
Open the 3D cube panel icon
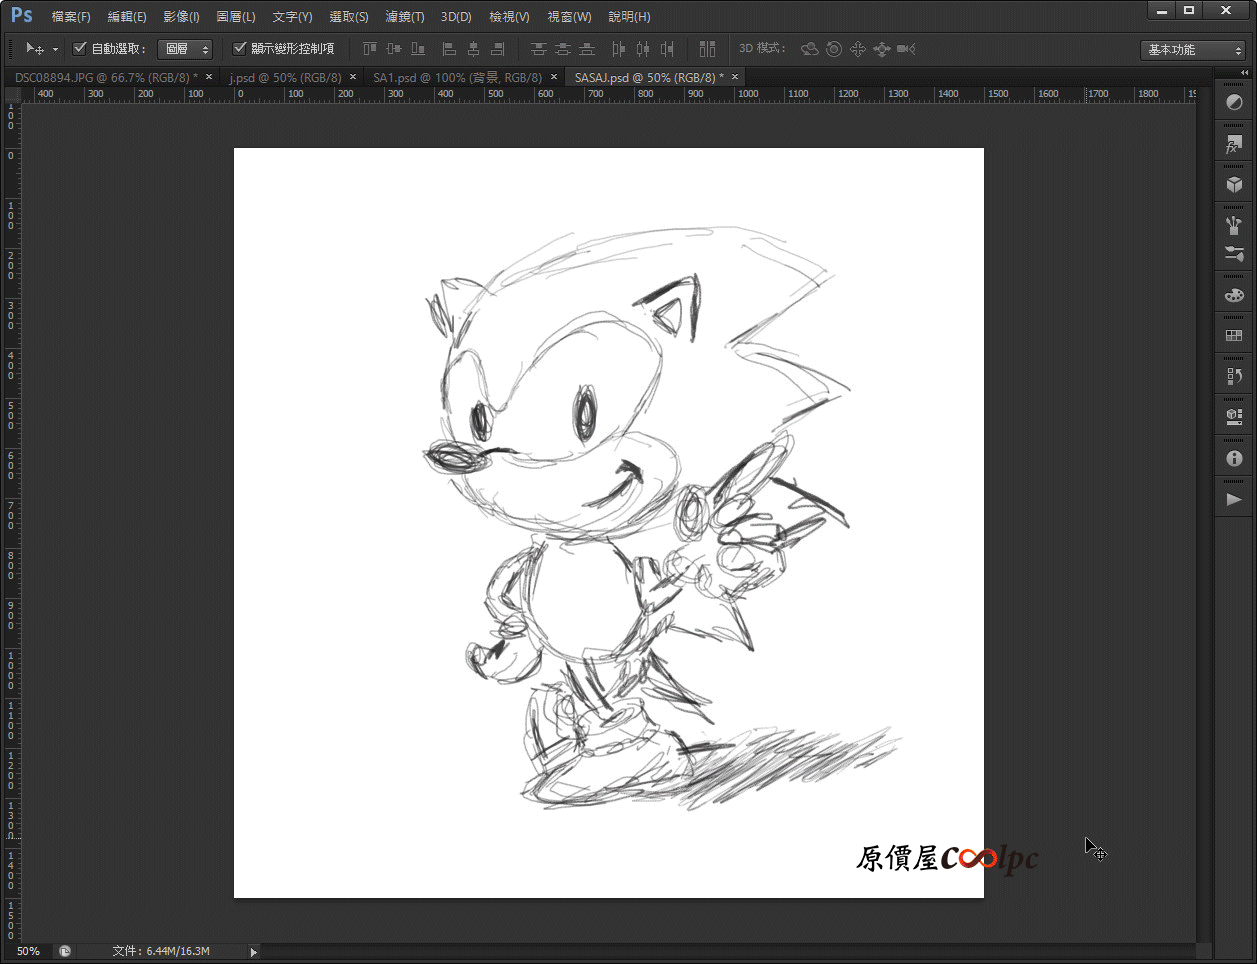click(1234, 184)
